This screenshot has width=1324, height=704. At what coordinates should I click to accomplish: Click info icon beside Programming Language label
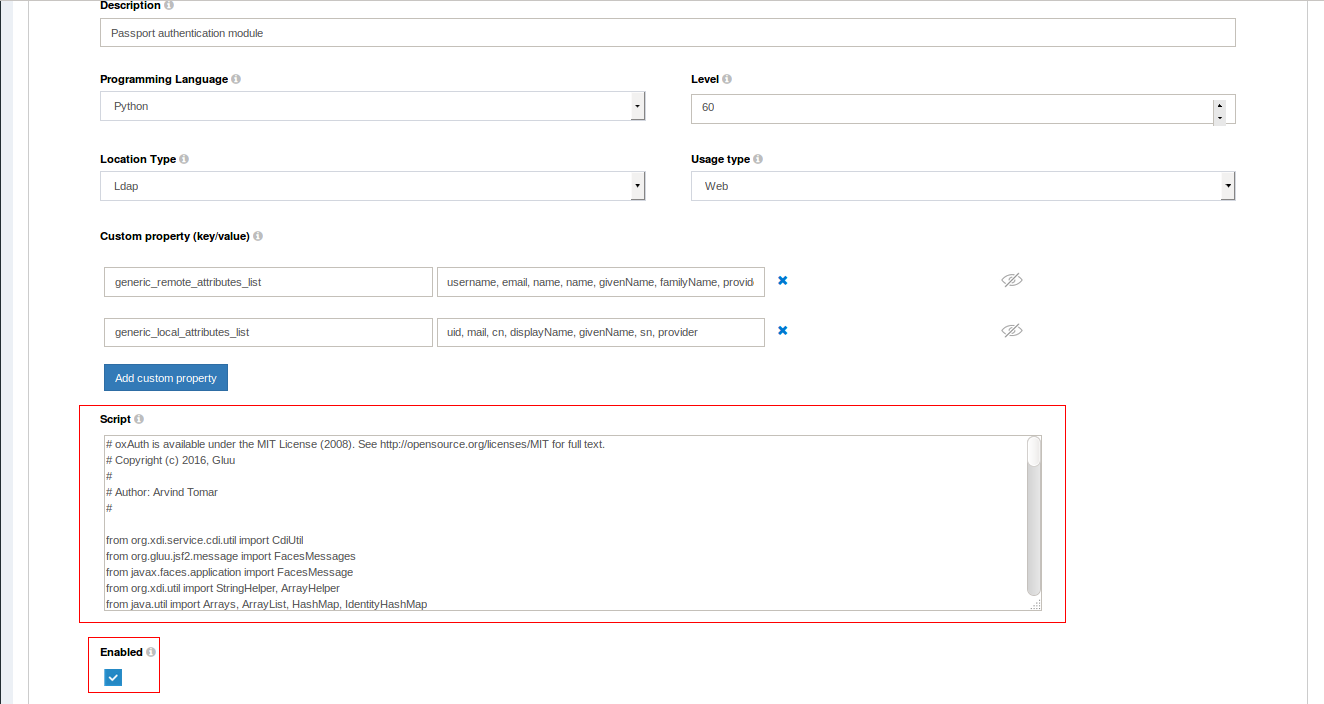[236, 79]
